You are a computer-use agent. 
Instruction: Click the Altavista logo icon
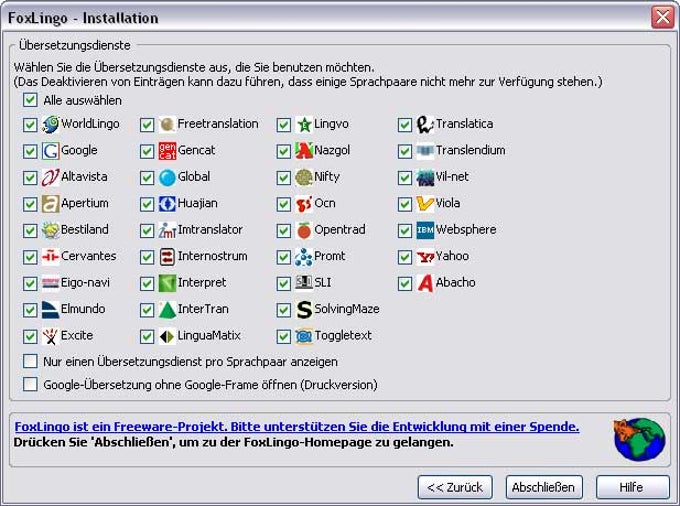[50, 177]
